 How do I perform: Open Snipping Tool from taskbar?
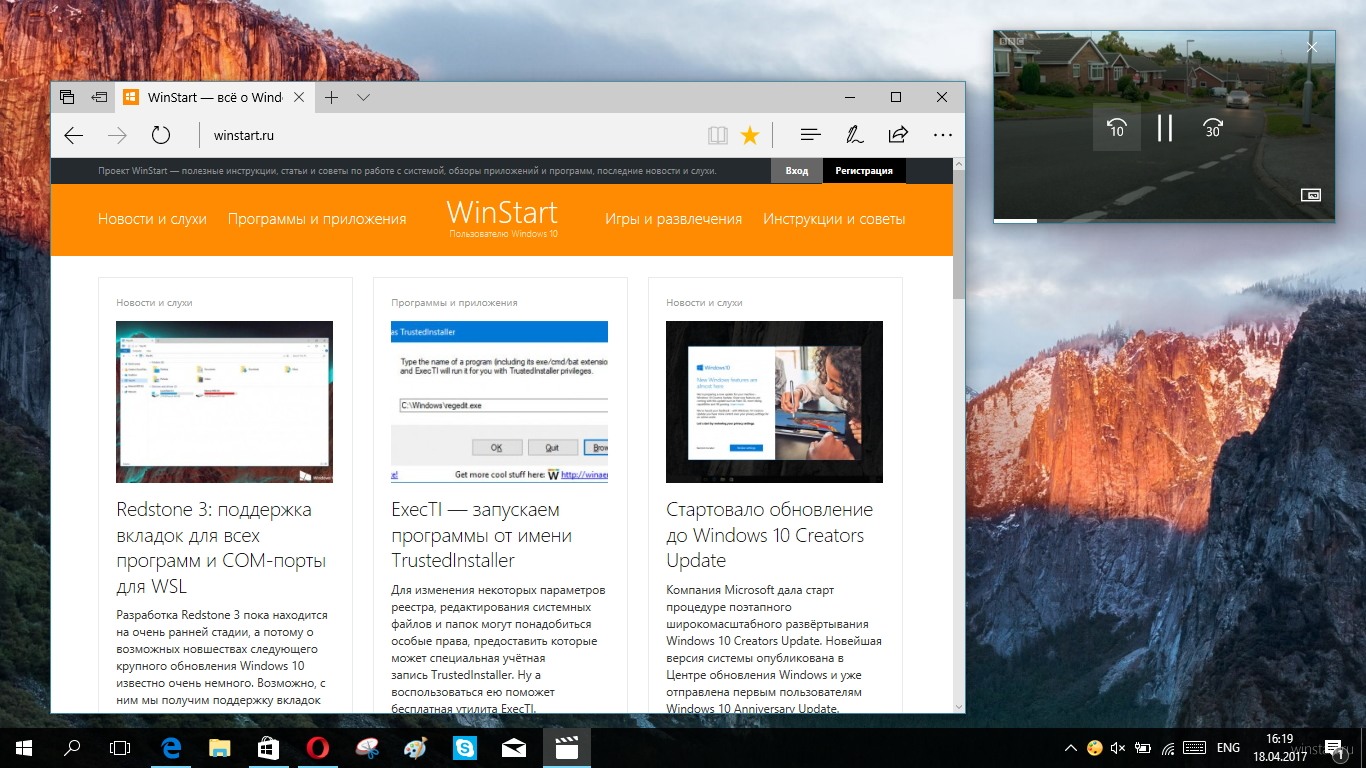pos(367,747)
